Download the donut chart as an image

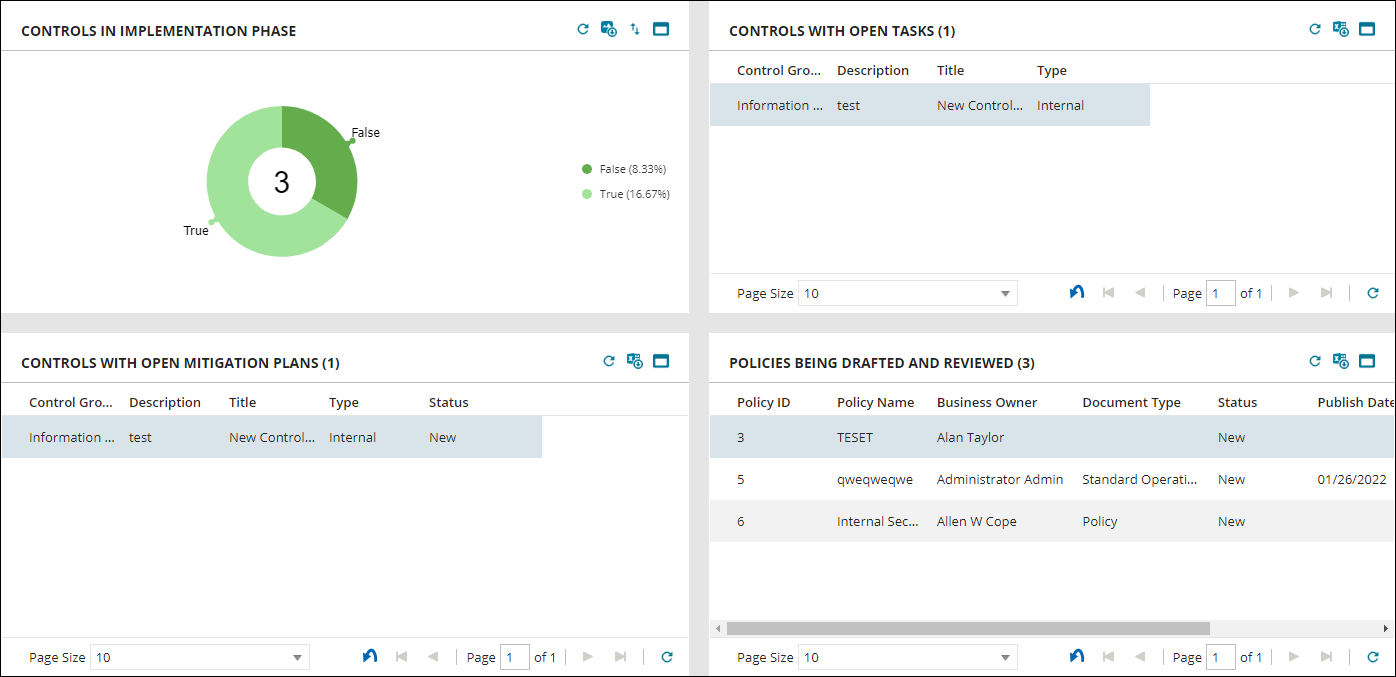608,29
